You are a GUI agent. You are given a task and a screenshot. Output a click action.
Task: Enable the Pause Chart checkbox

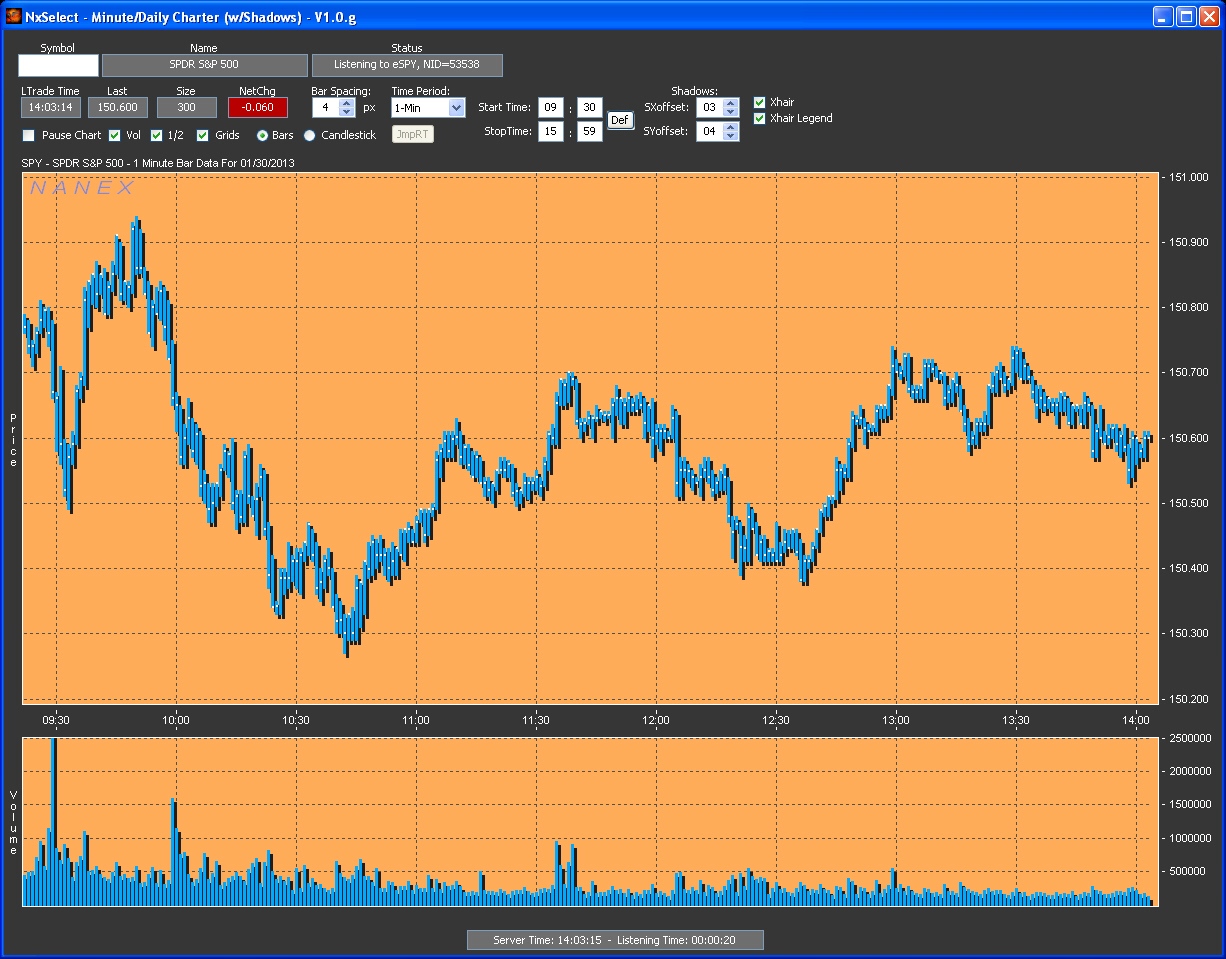29,135
